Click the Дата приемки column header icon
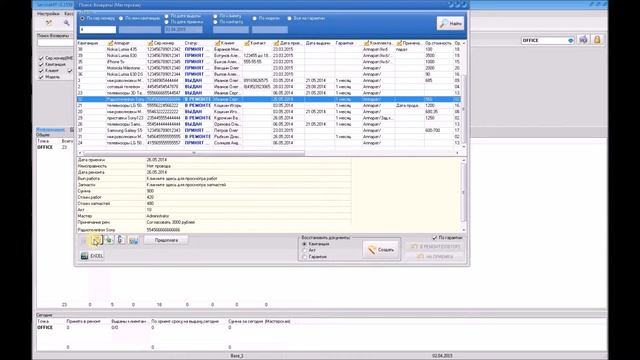 [276, 43]
